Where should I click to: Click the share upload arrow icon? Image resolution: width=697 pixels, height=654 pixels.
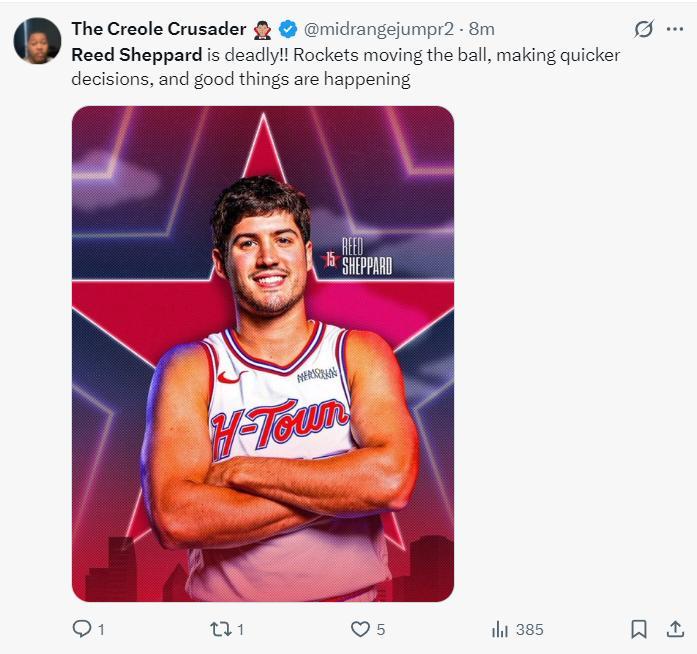coord(675,629)
